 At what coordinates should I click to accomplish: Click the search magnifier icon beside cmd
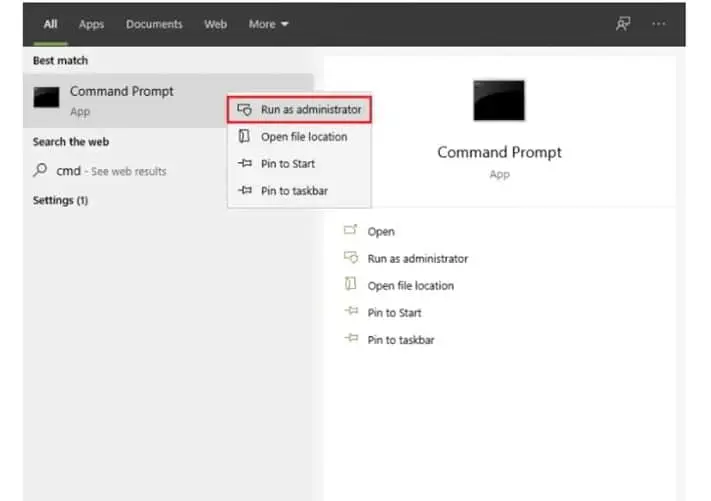coord(40,170)
